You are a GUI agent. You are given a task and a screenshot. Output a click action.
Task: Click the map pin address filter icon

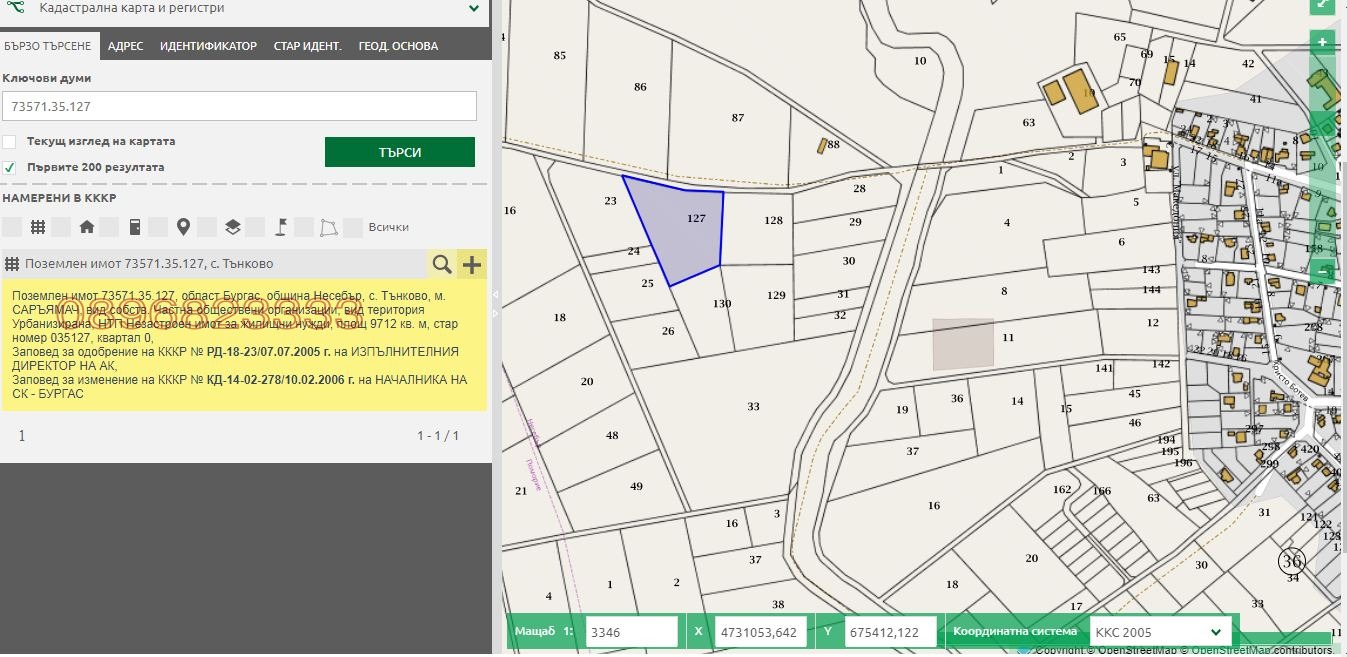[x=183, y=227]
